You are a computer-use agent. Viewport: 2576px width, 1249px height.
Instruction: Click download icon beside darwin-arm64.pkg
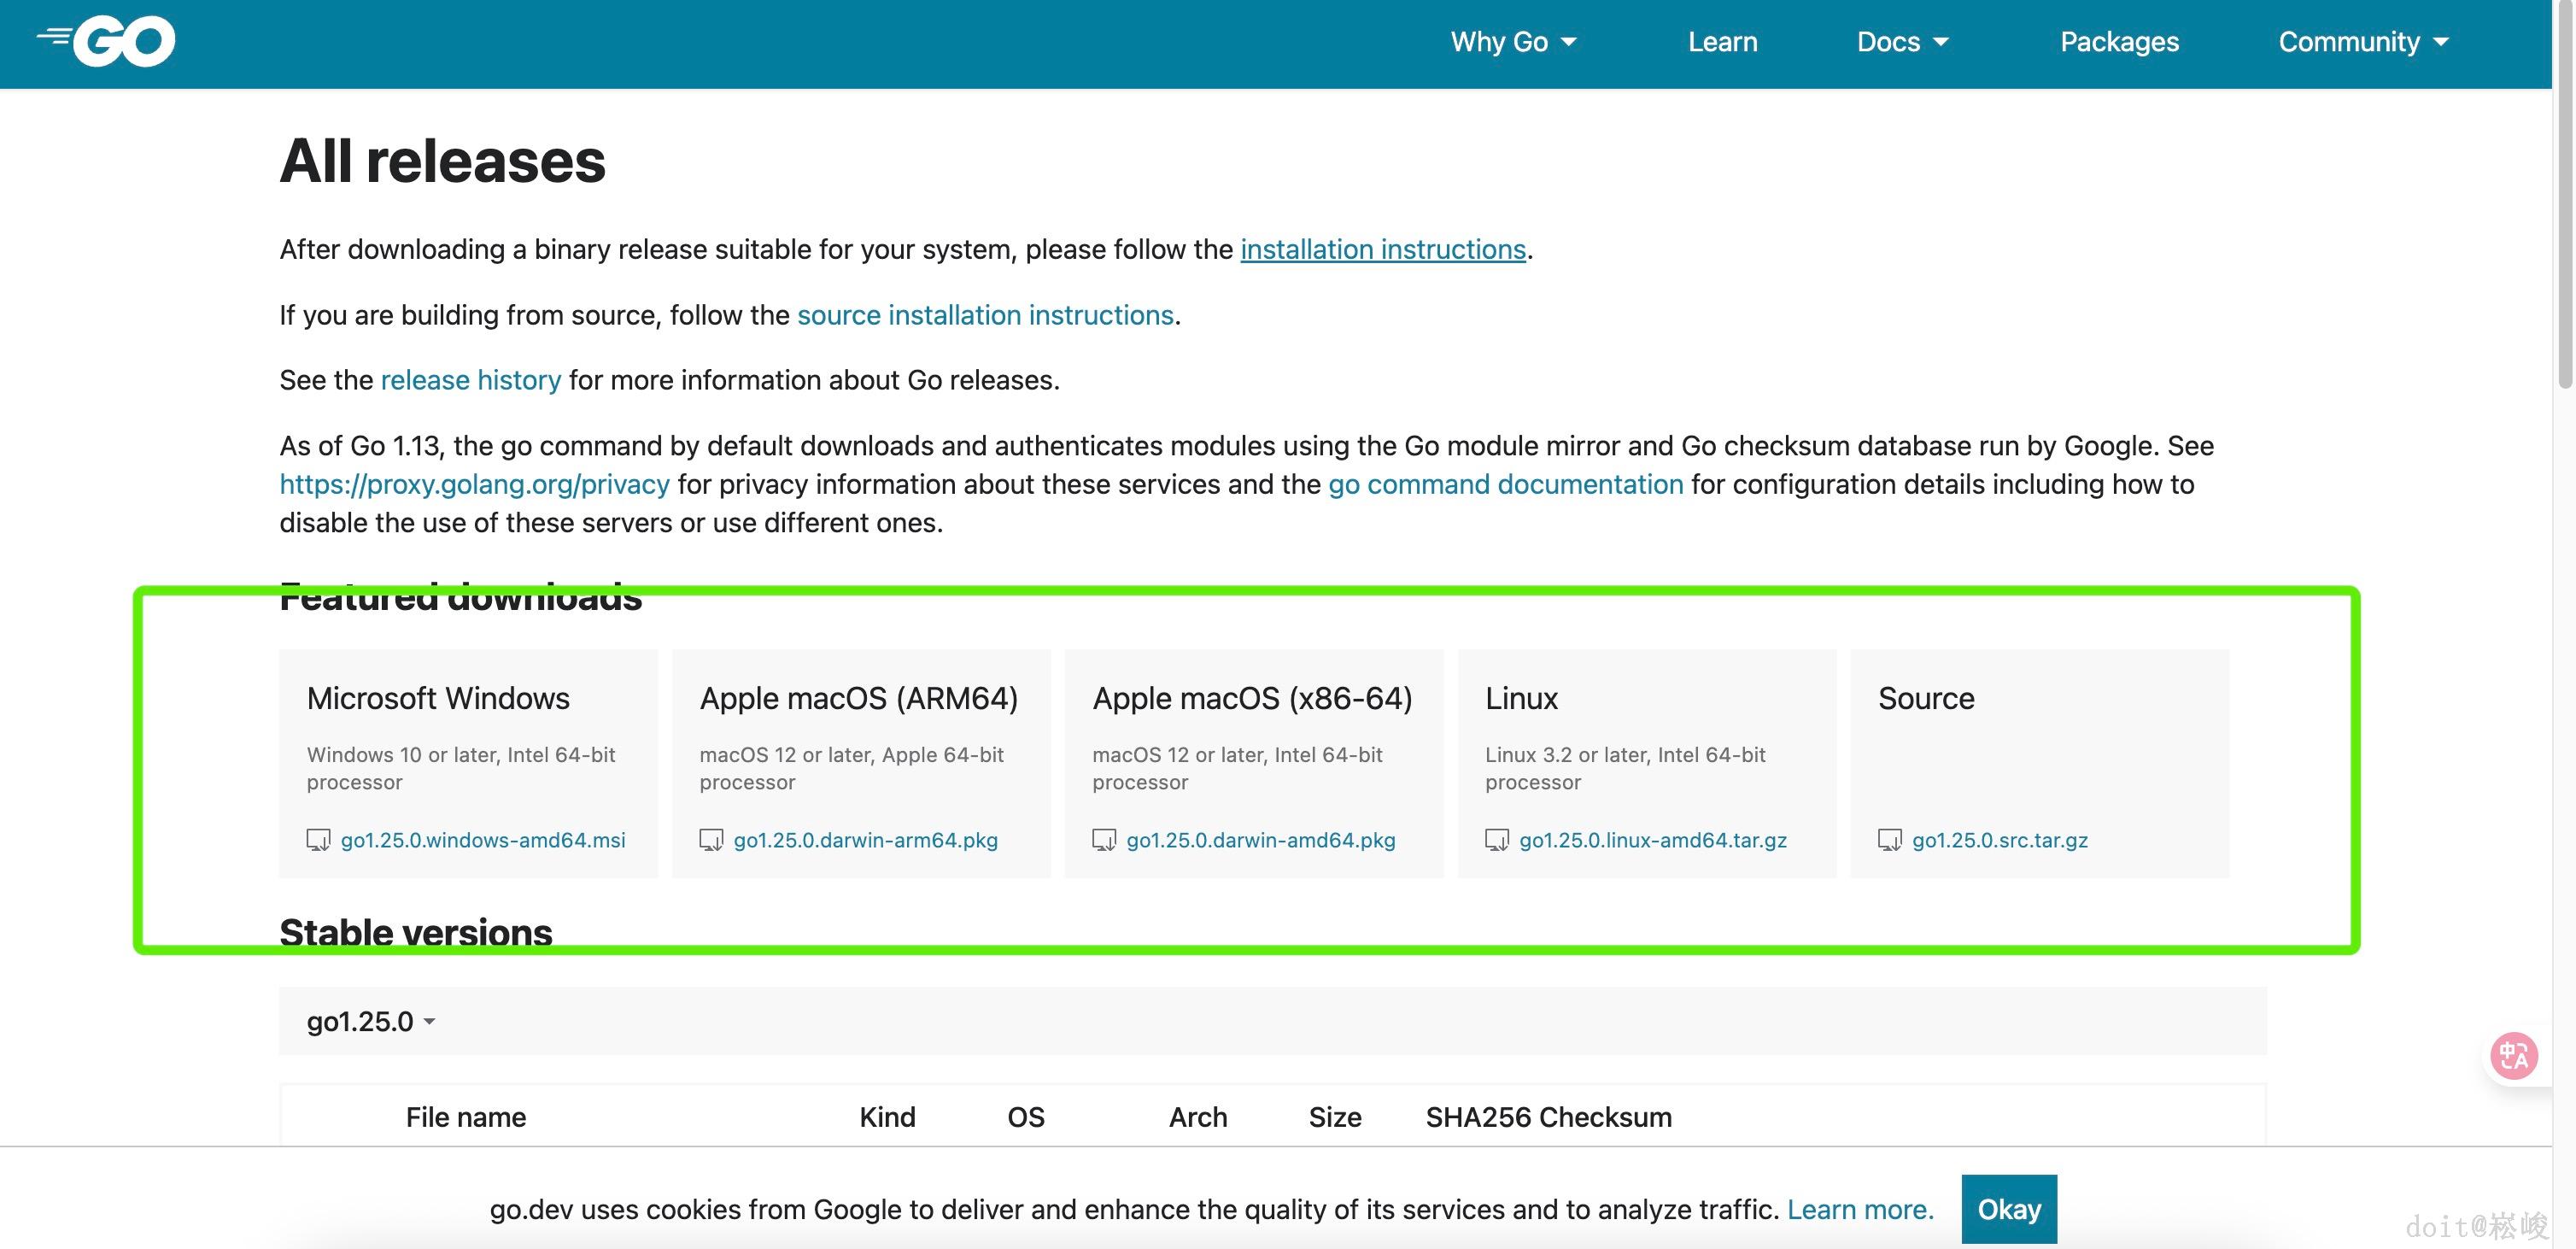point(711,840)
